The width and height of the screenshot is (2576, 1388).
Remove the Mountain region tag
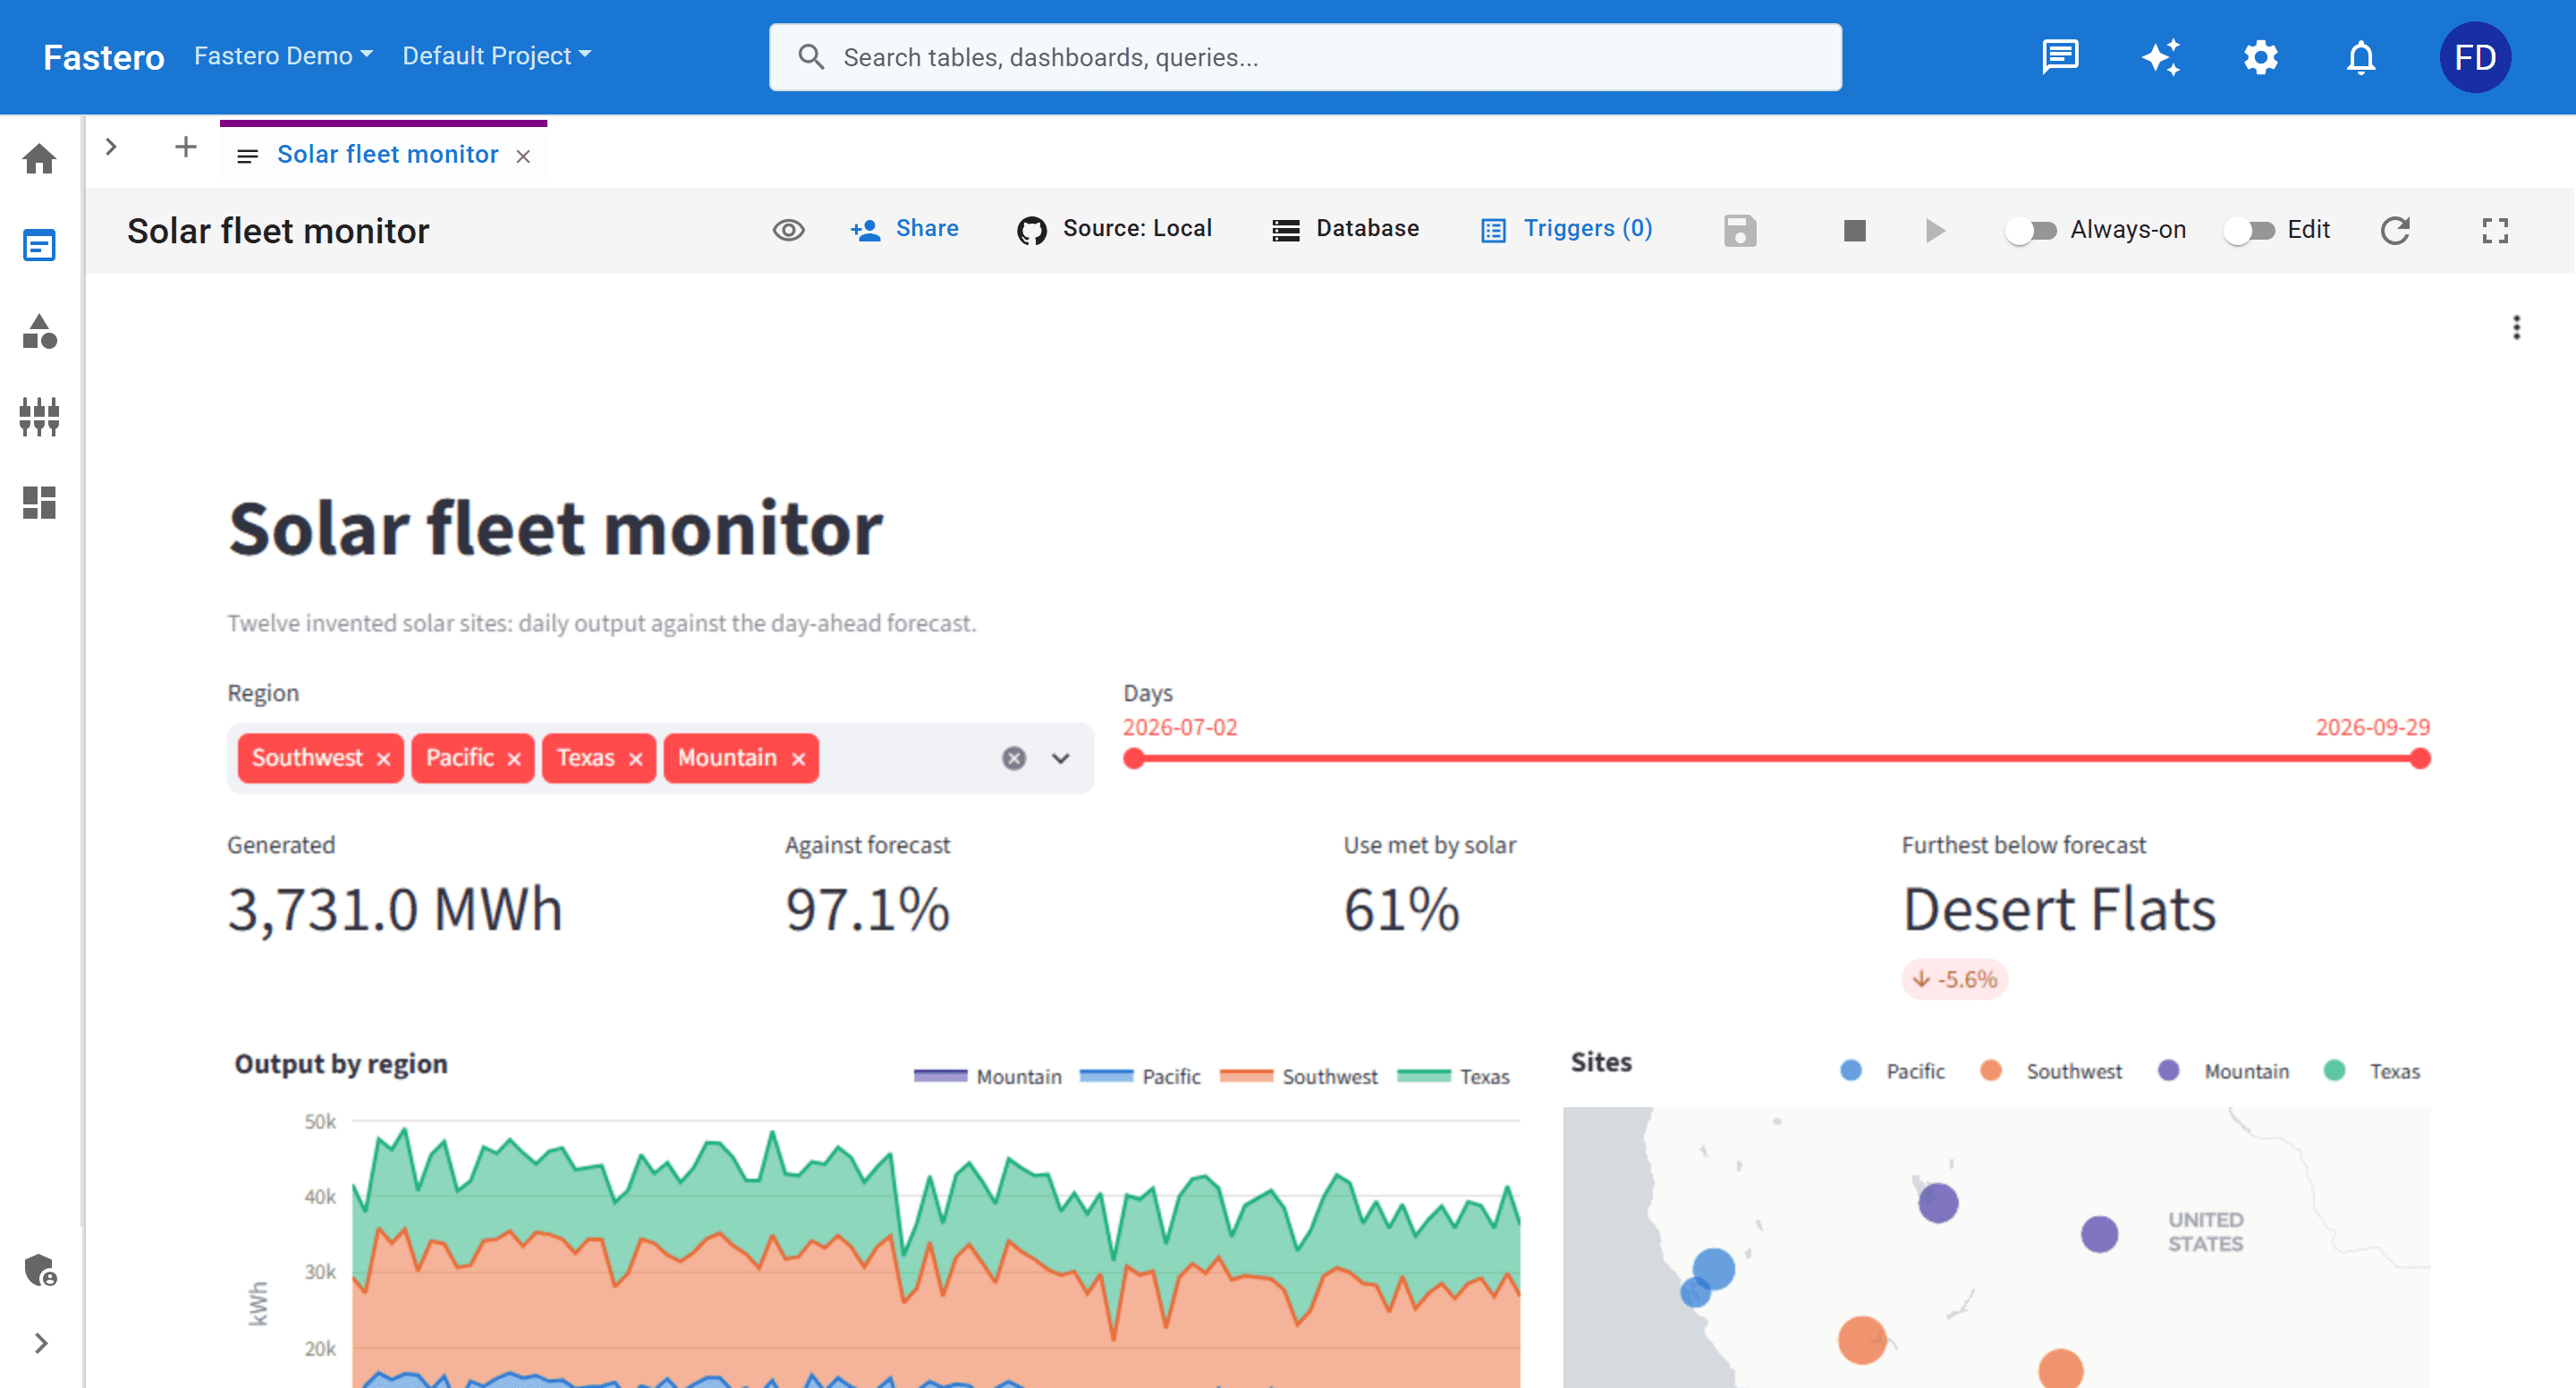click(x=798, y=759)
